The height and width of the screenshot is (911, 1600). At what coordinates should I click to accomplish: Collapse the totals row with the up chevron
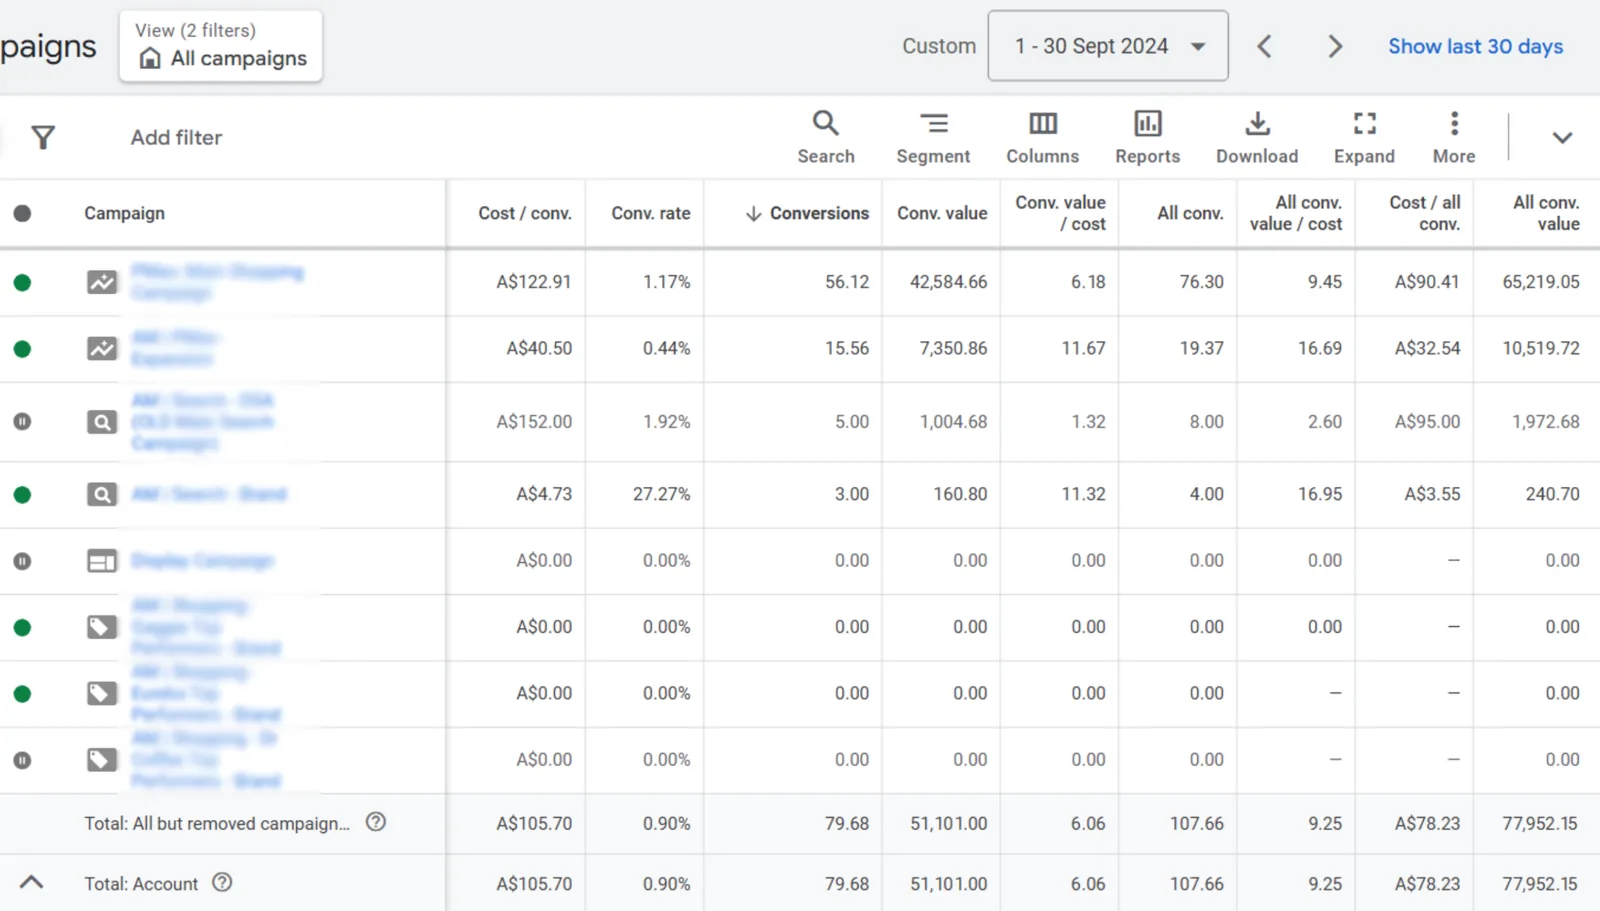pos(31,882)
